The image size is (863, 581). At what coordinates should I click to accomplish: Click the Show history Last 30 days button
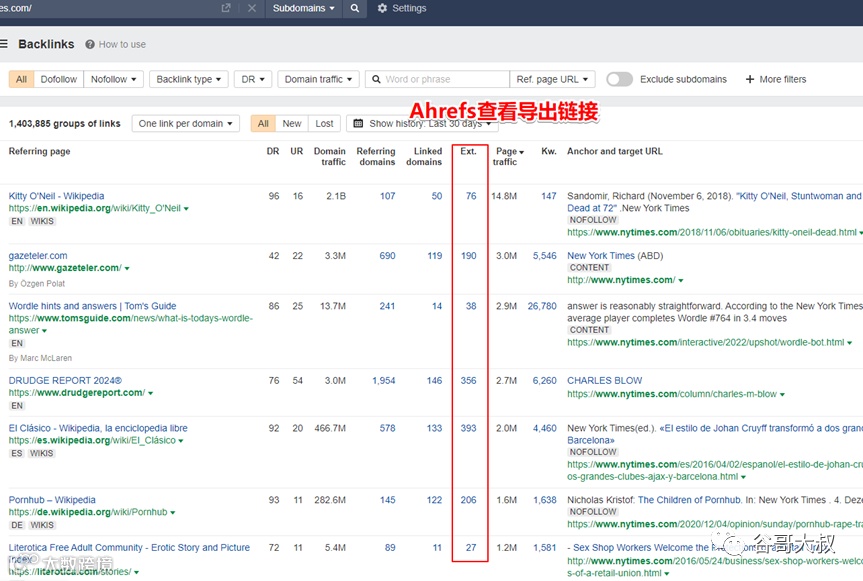422,123
